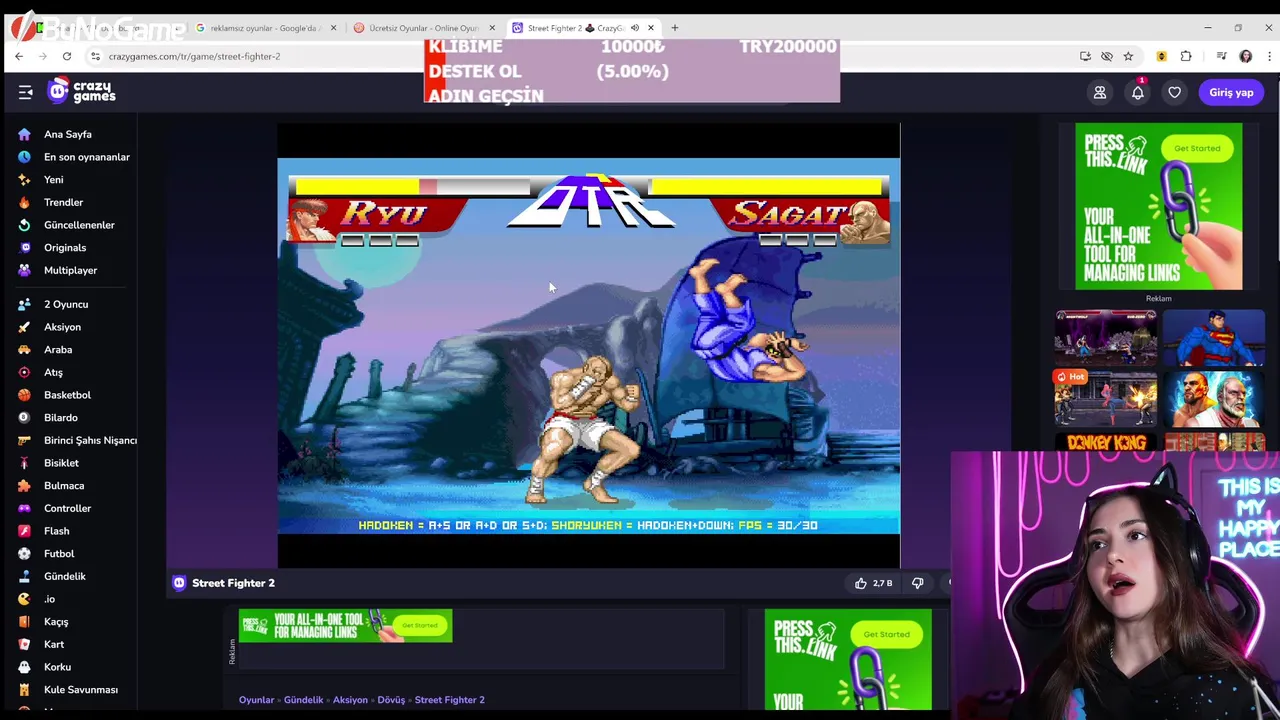Select the Futbol category icon
1280x720 pixels.
24,554
